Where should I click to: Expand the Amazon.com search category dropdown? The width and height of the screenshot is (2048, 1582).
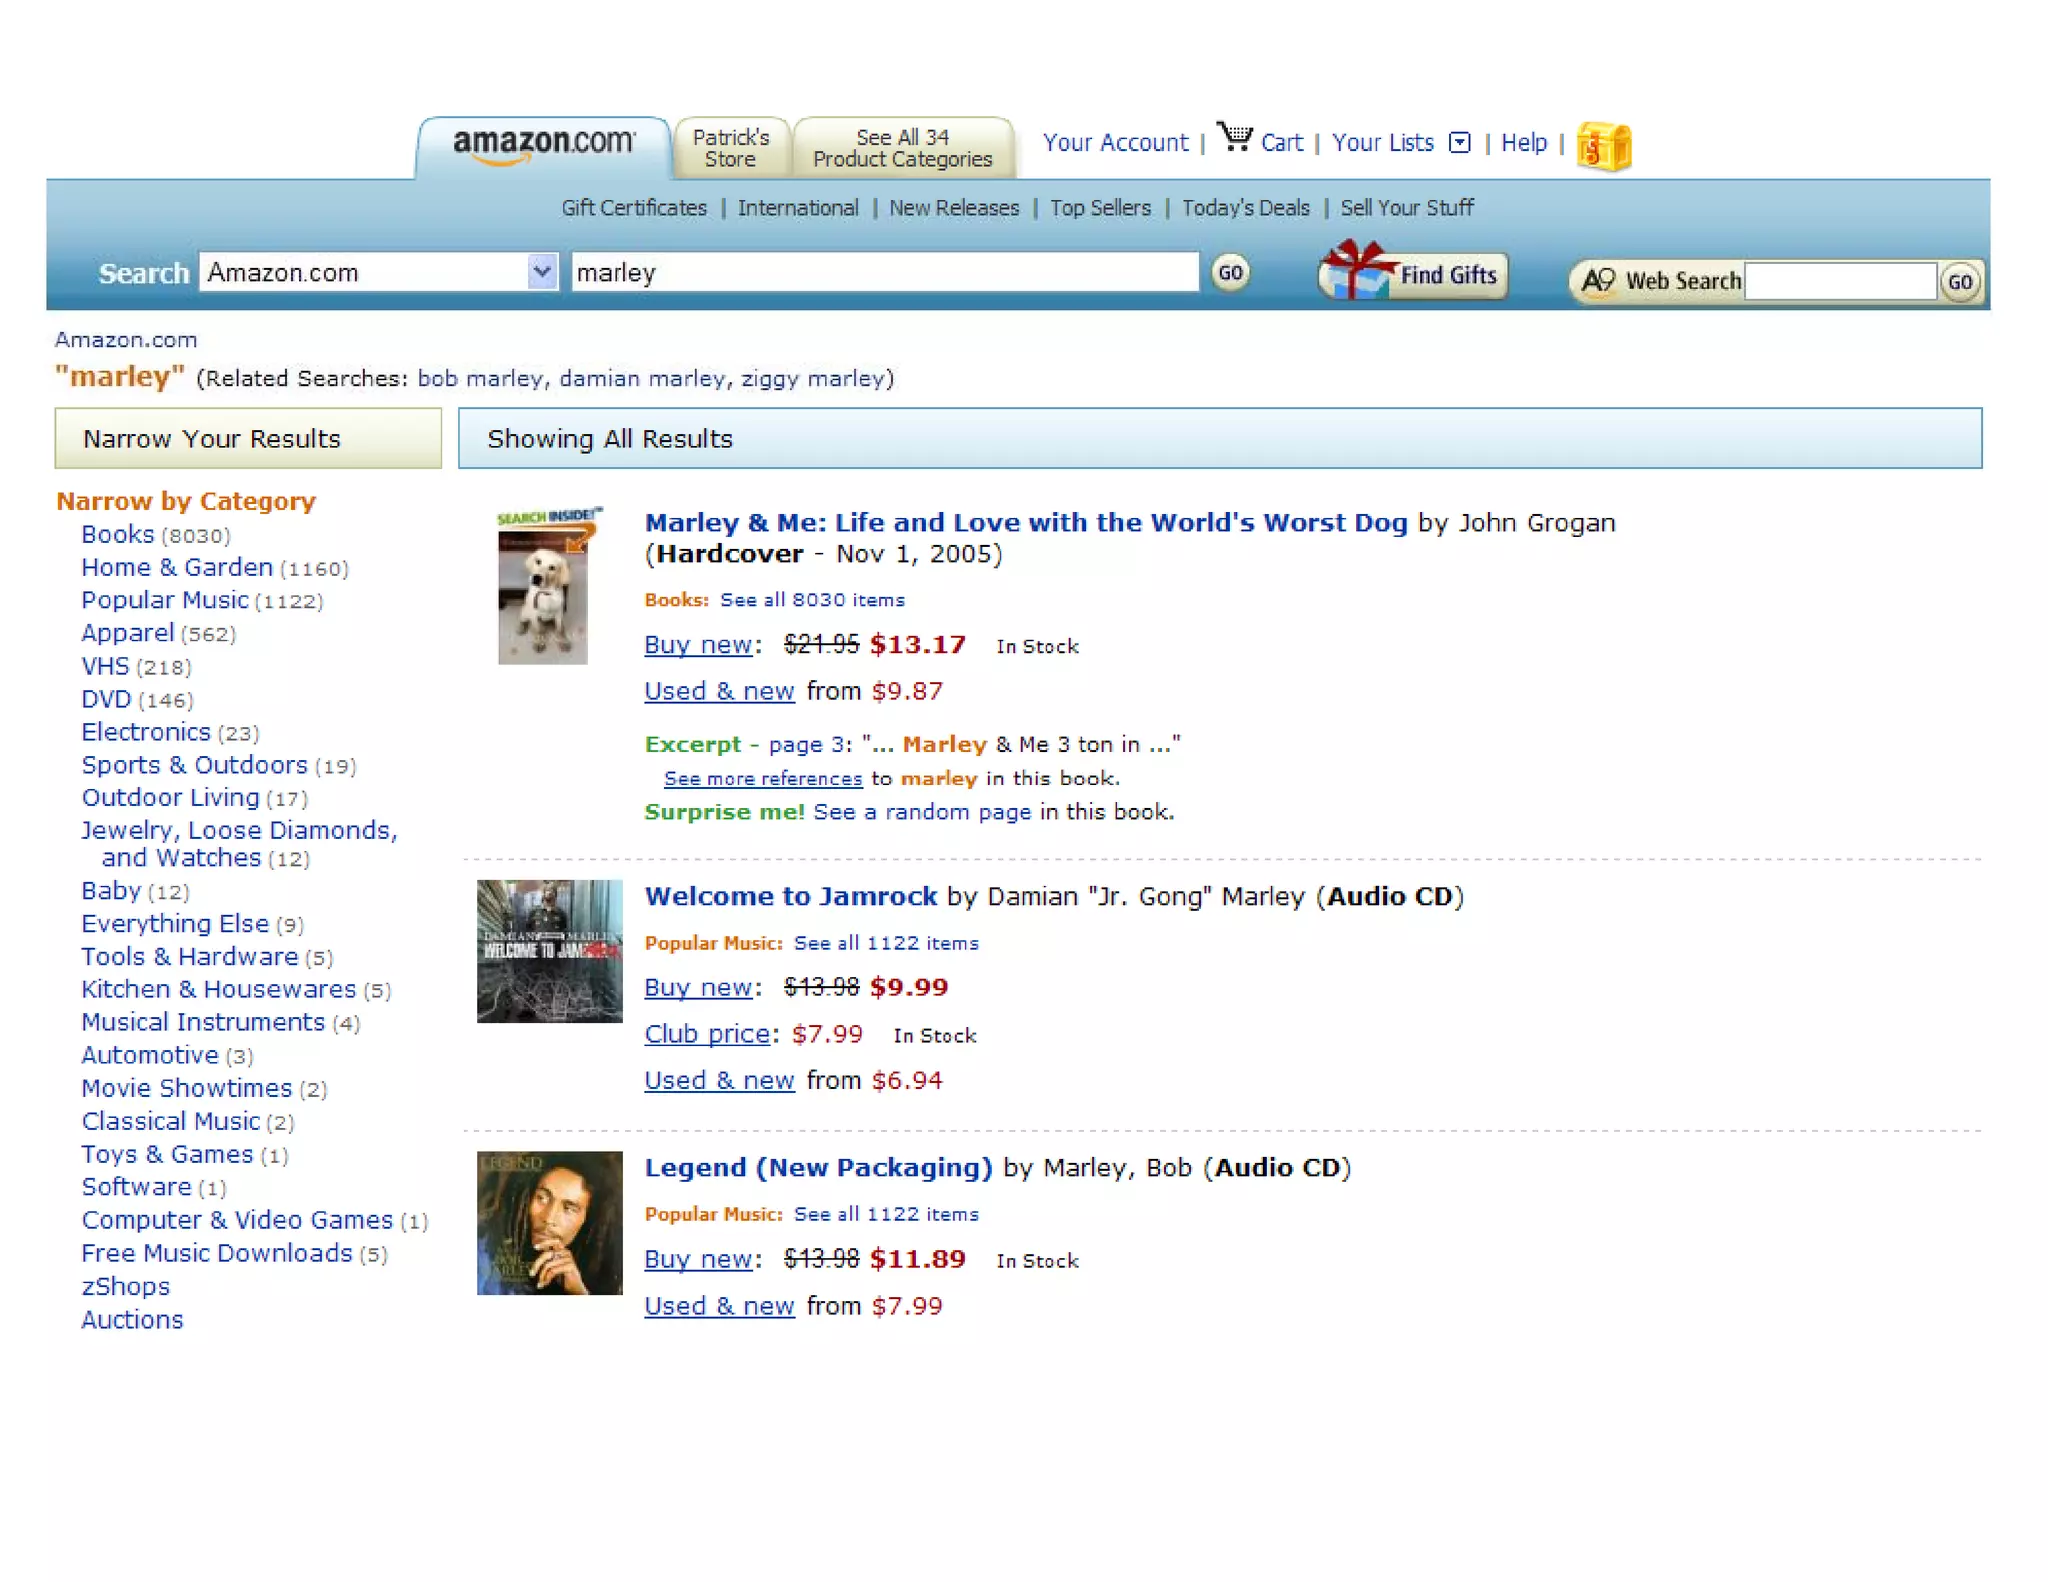coord(541,272)
